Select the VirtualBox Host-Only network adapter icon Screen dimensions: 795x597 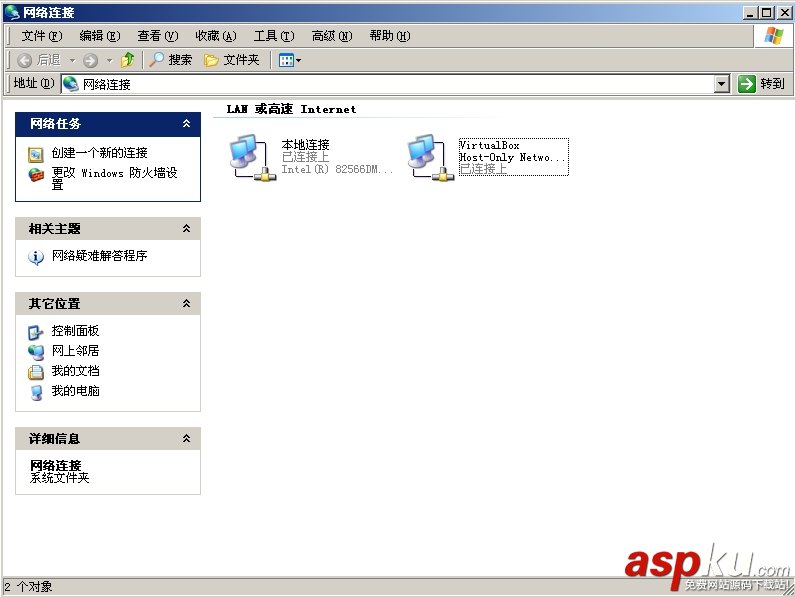pyautogui.click(x=430, y=158)
